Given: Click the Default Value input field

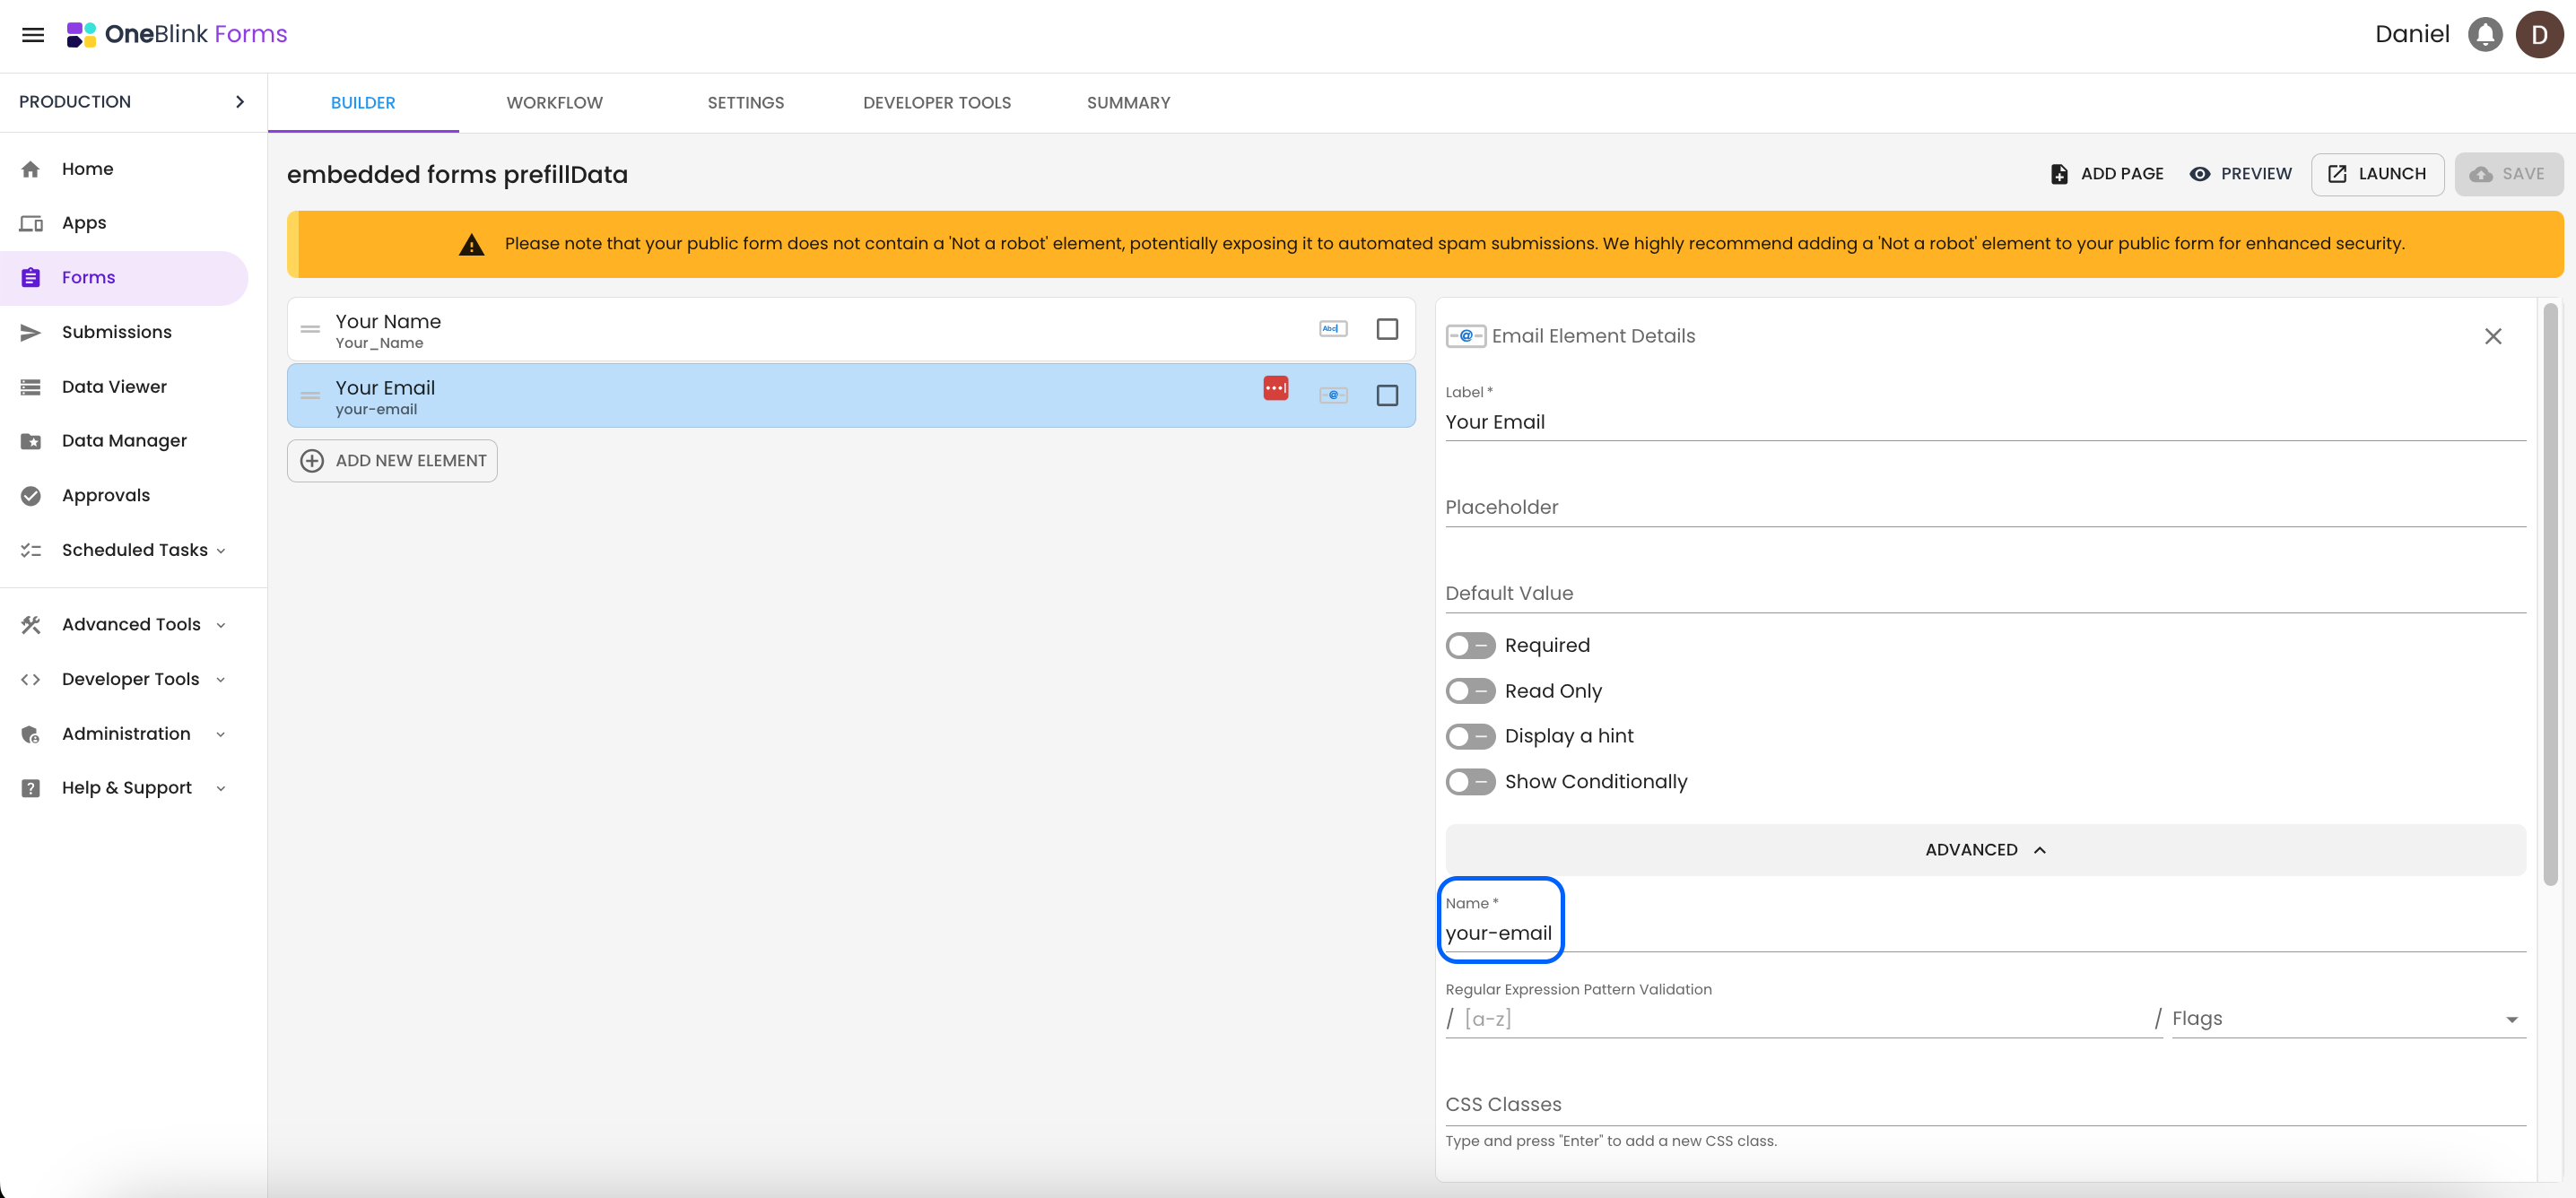Looking at the screenshot, I should (1984, 593).
